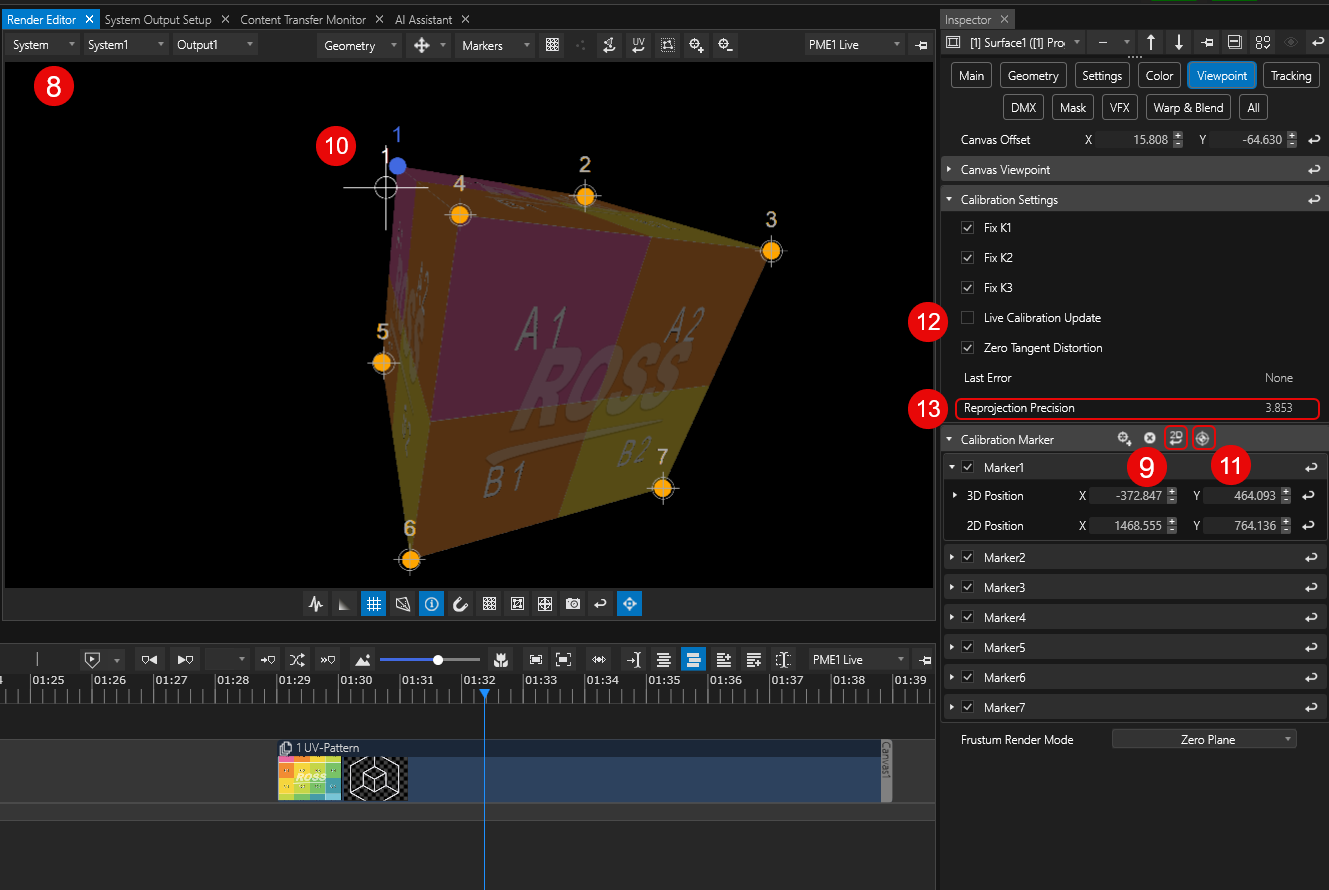This screenshot has height=890, width=1329.
Task: Open Frustum Render Mode Zero Plane dropdown
Action: pyautogui.click(x=1204, y=740)
